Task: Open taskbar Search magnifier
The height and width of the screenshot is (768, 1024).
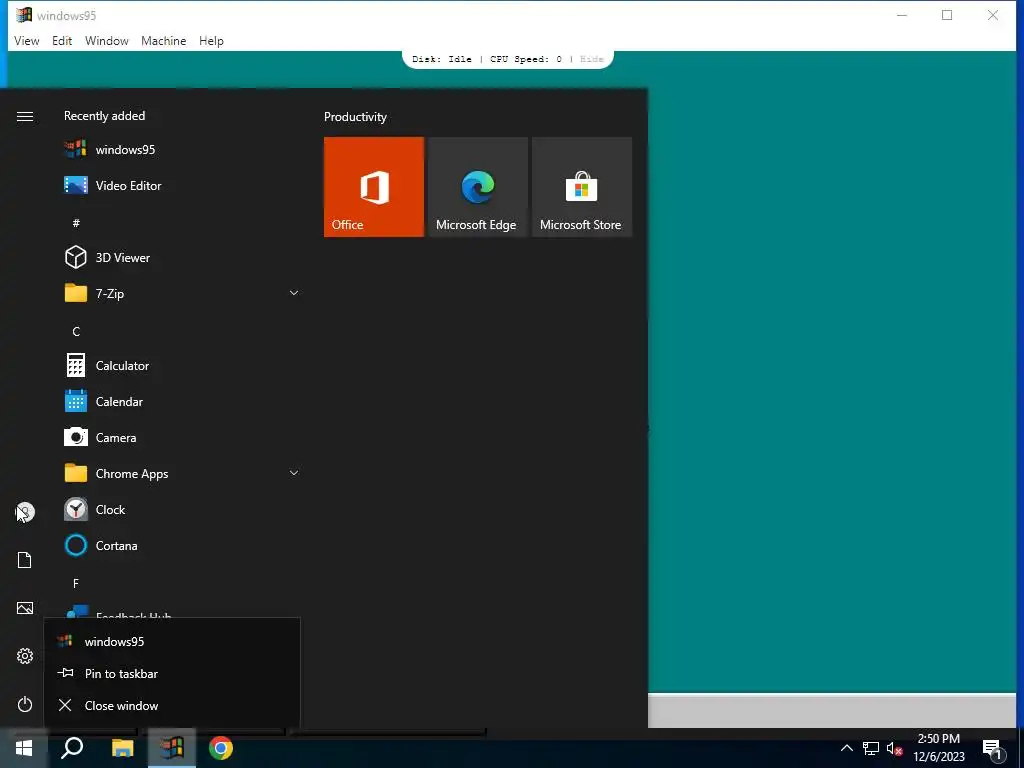Action: tap(72, 748)
